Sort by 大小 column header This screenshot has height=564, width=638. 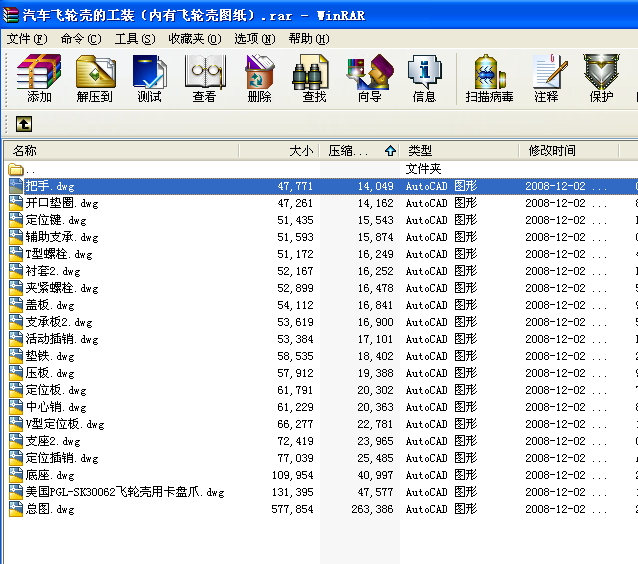coord(279,151)
